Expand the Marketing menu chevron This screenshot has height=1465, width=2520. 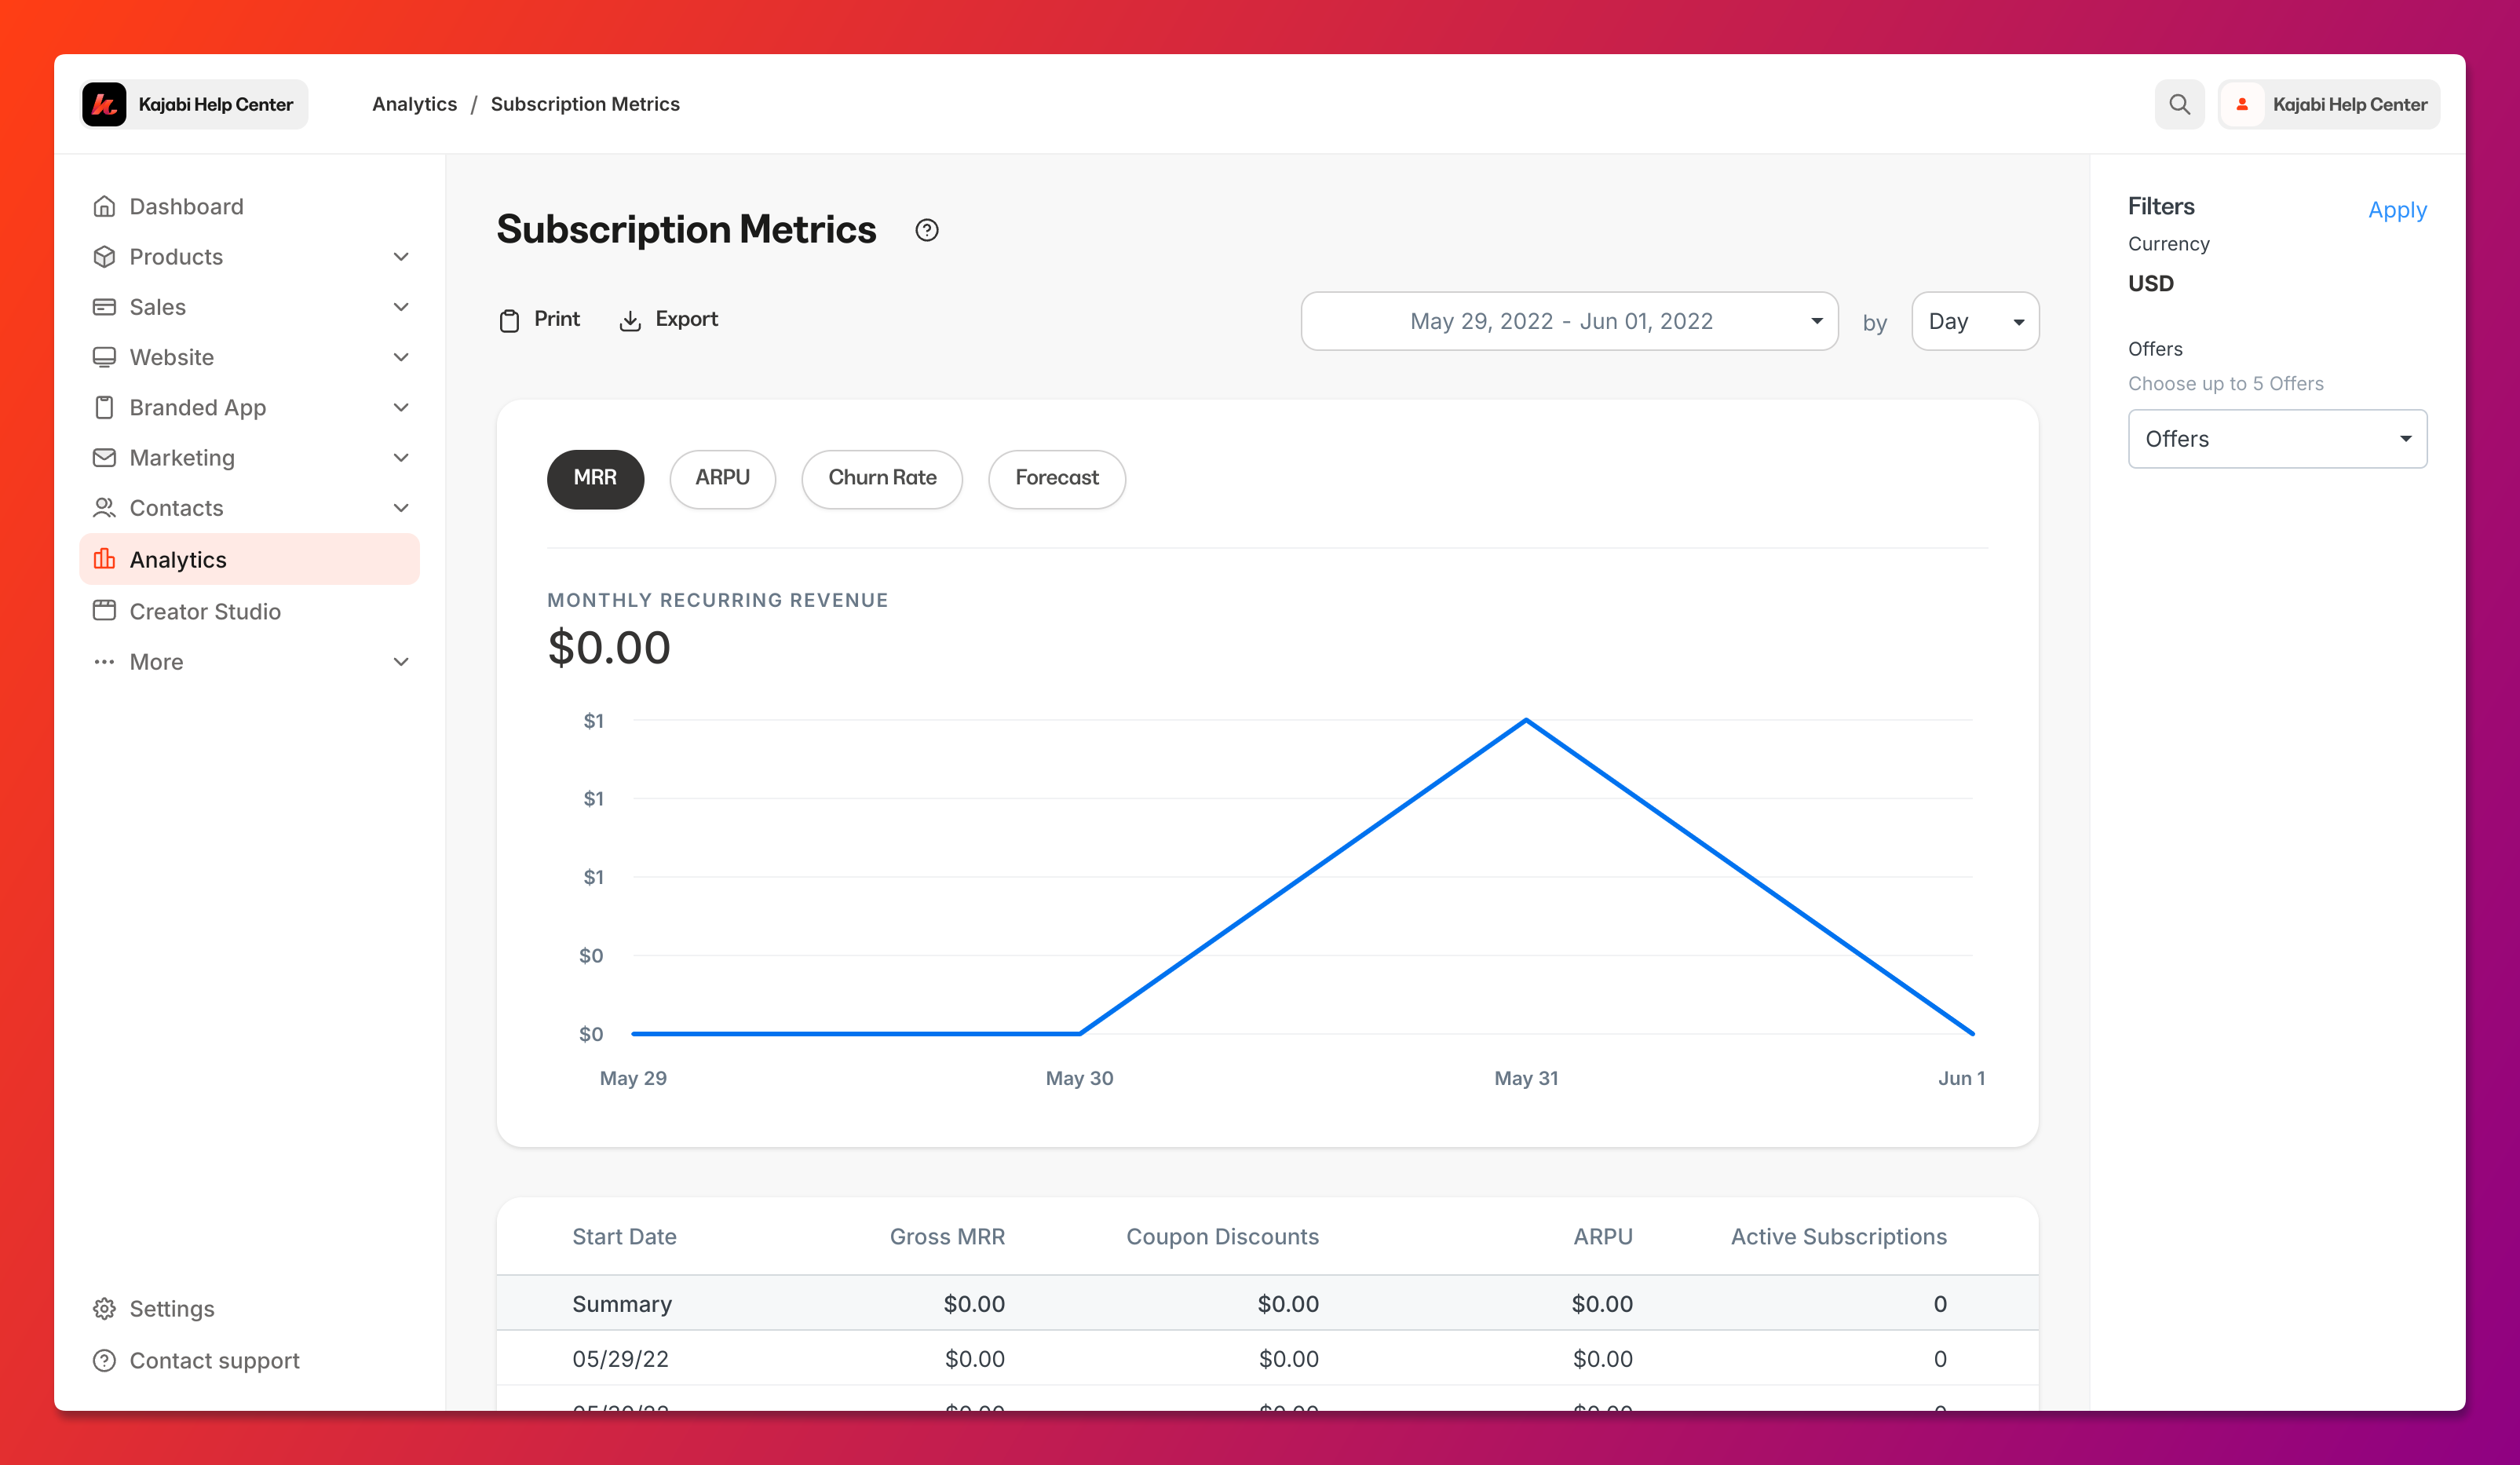click(401, 458)
